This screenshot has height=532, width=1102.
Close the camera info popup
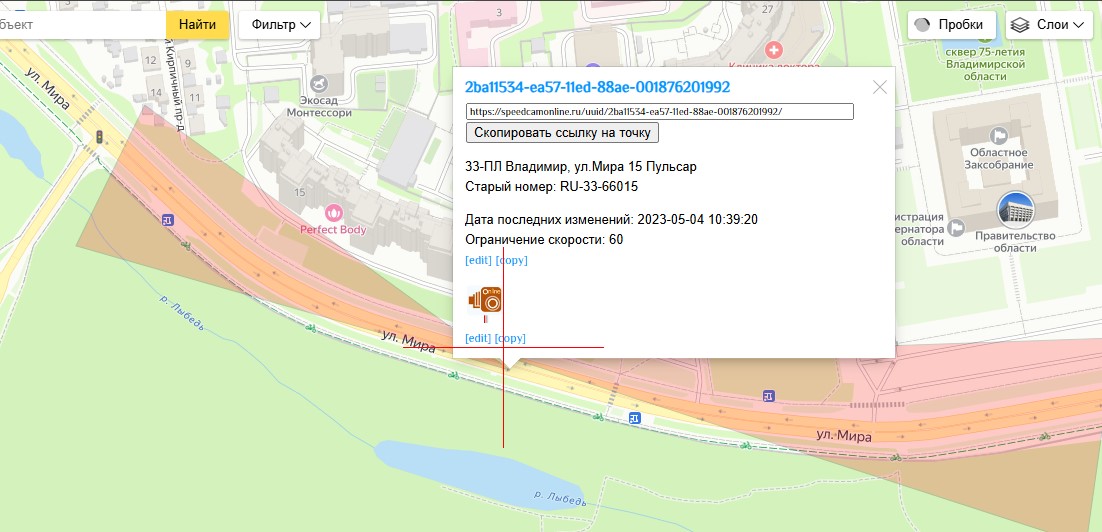coord(880,87)
